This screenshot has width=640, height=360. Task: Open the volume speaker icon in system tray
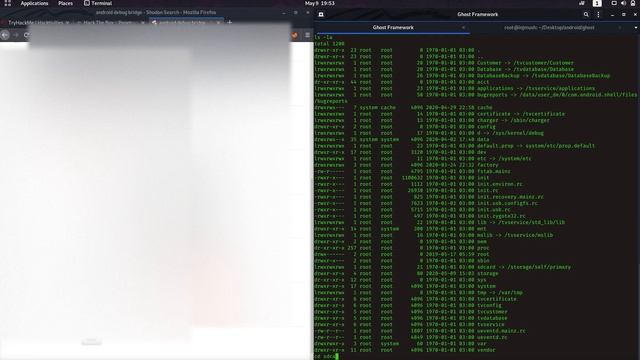(623, 3)
